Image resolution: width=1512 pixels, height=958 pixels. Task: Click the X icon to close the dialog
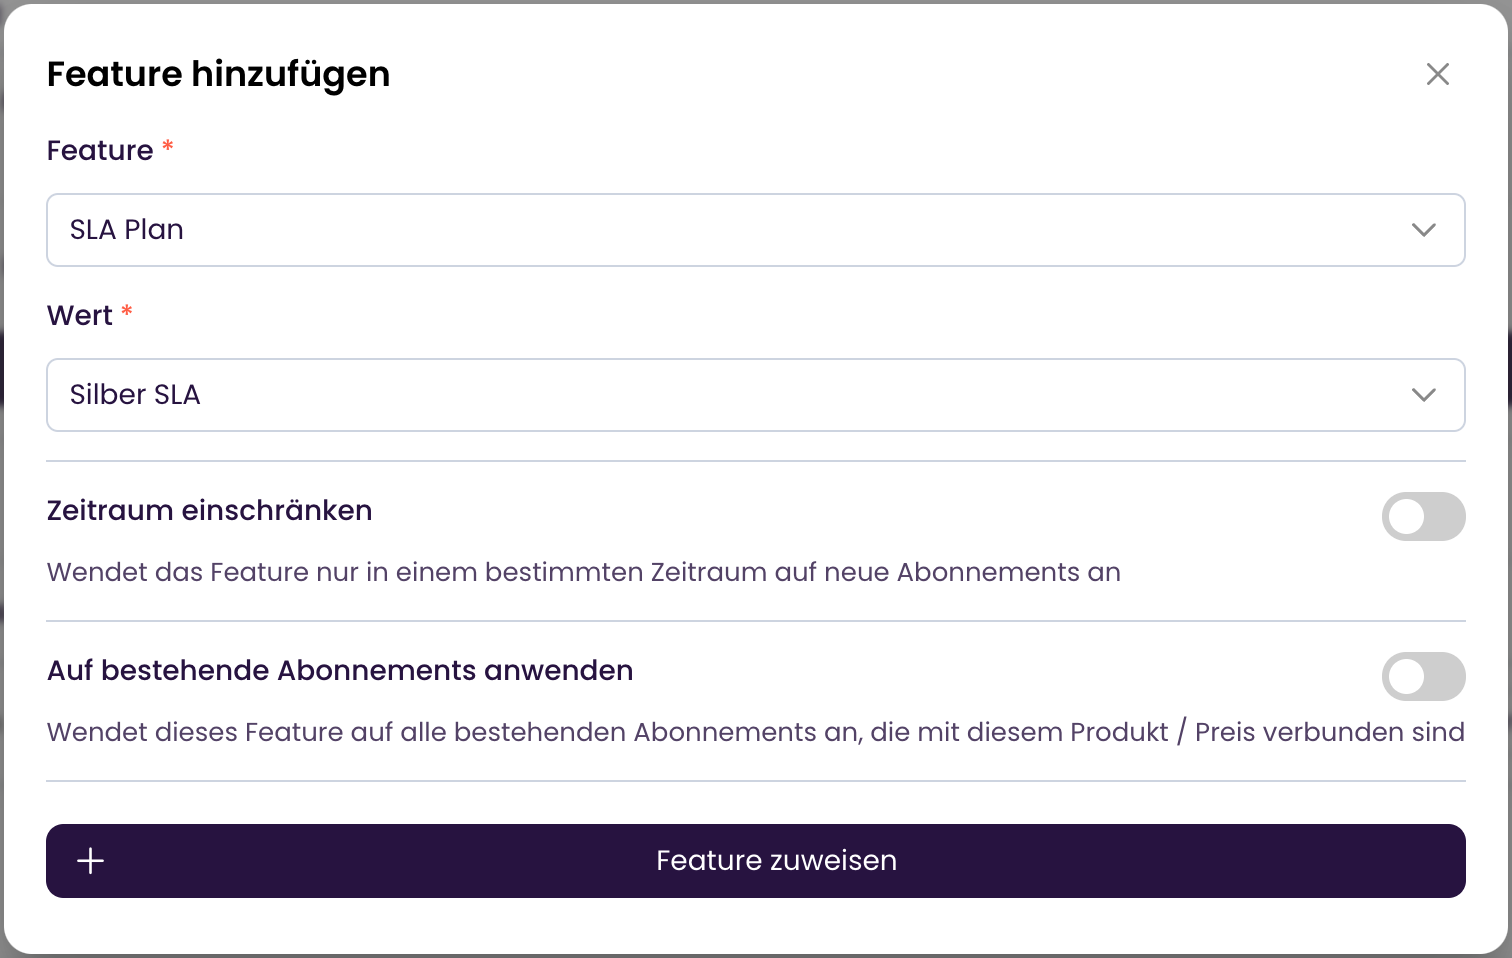1438,74
